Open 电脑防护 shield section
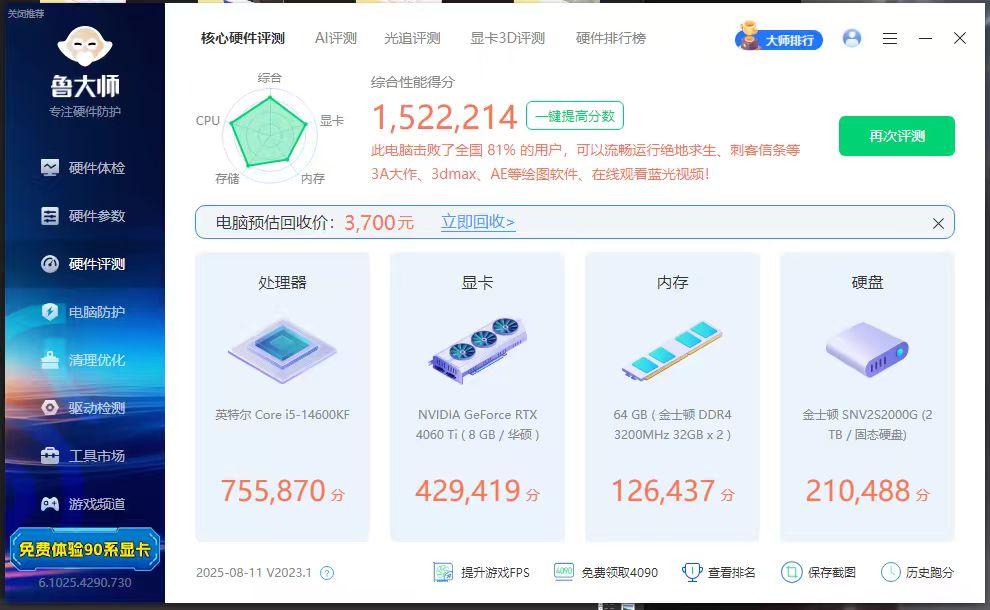This screenshot has height=610, width=990. [x=84, y=312]
